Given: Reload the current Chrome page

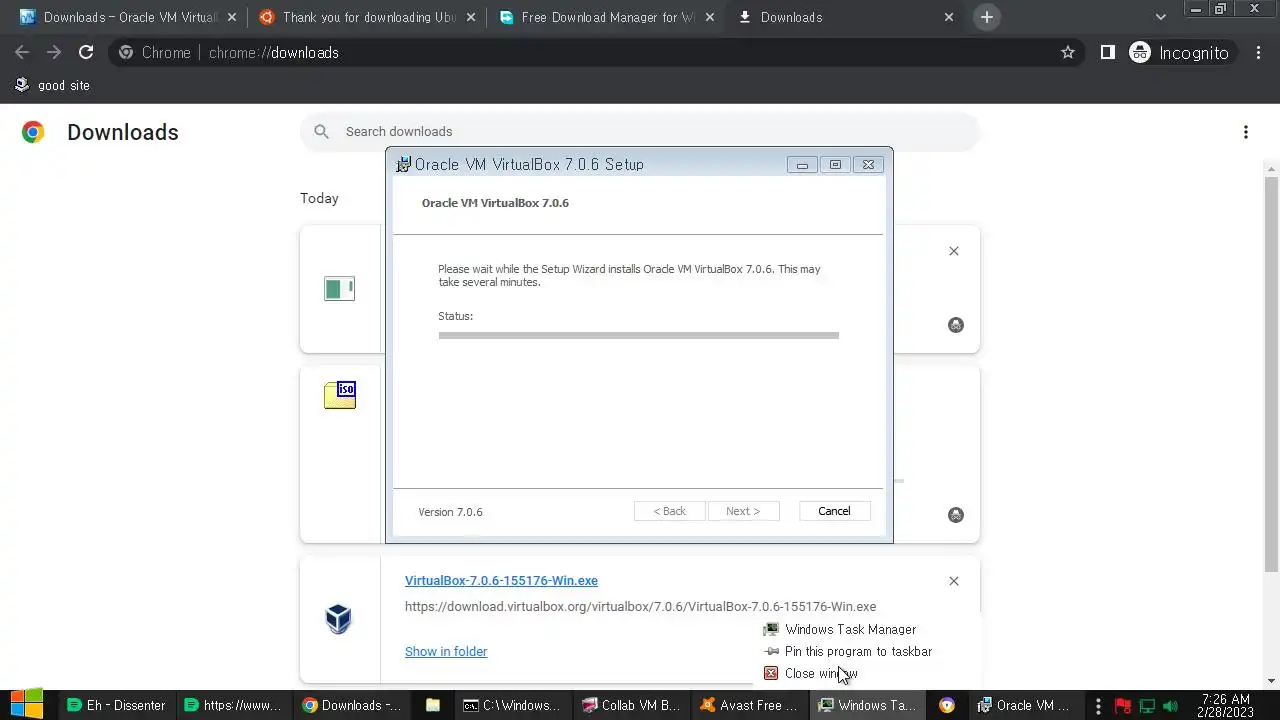Looking at the screenshot, I should (x=86, y=52).
